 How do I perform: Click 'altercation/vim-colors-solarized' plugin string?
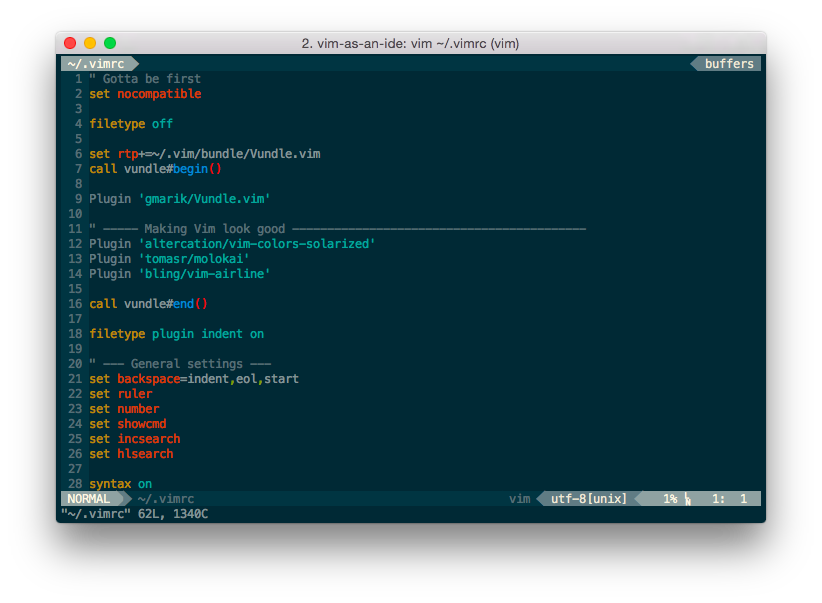coord(257,244)
